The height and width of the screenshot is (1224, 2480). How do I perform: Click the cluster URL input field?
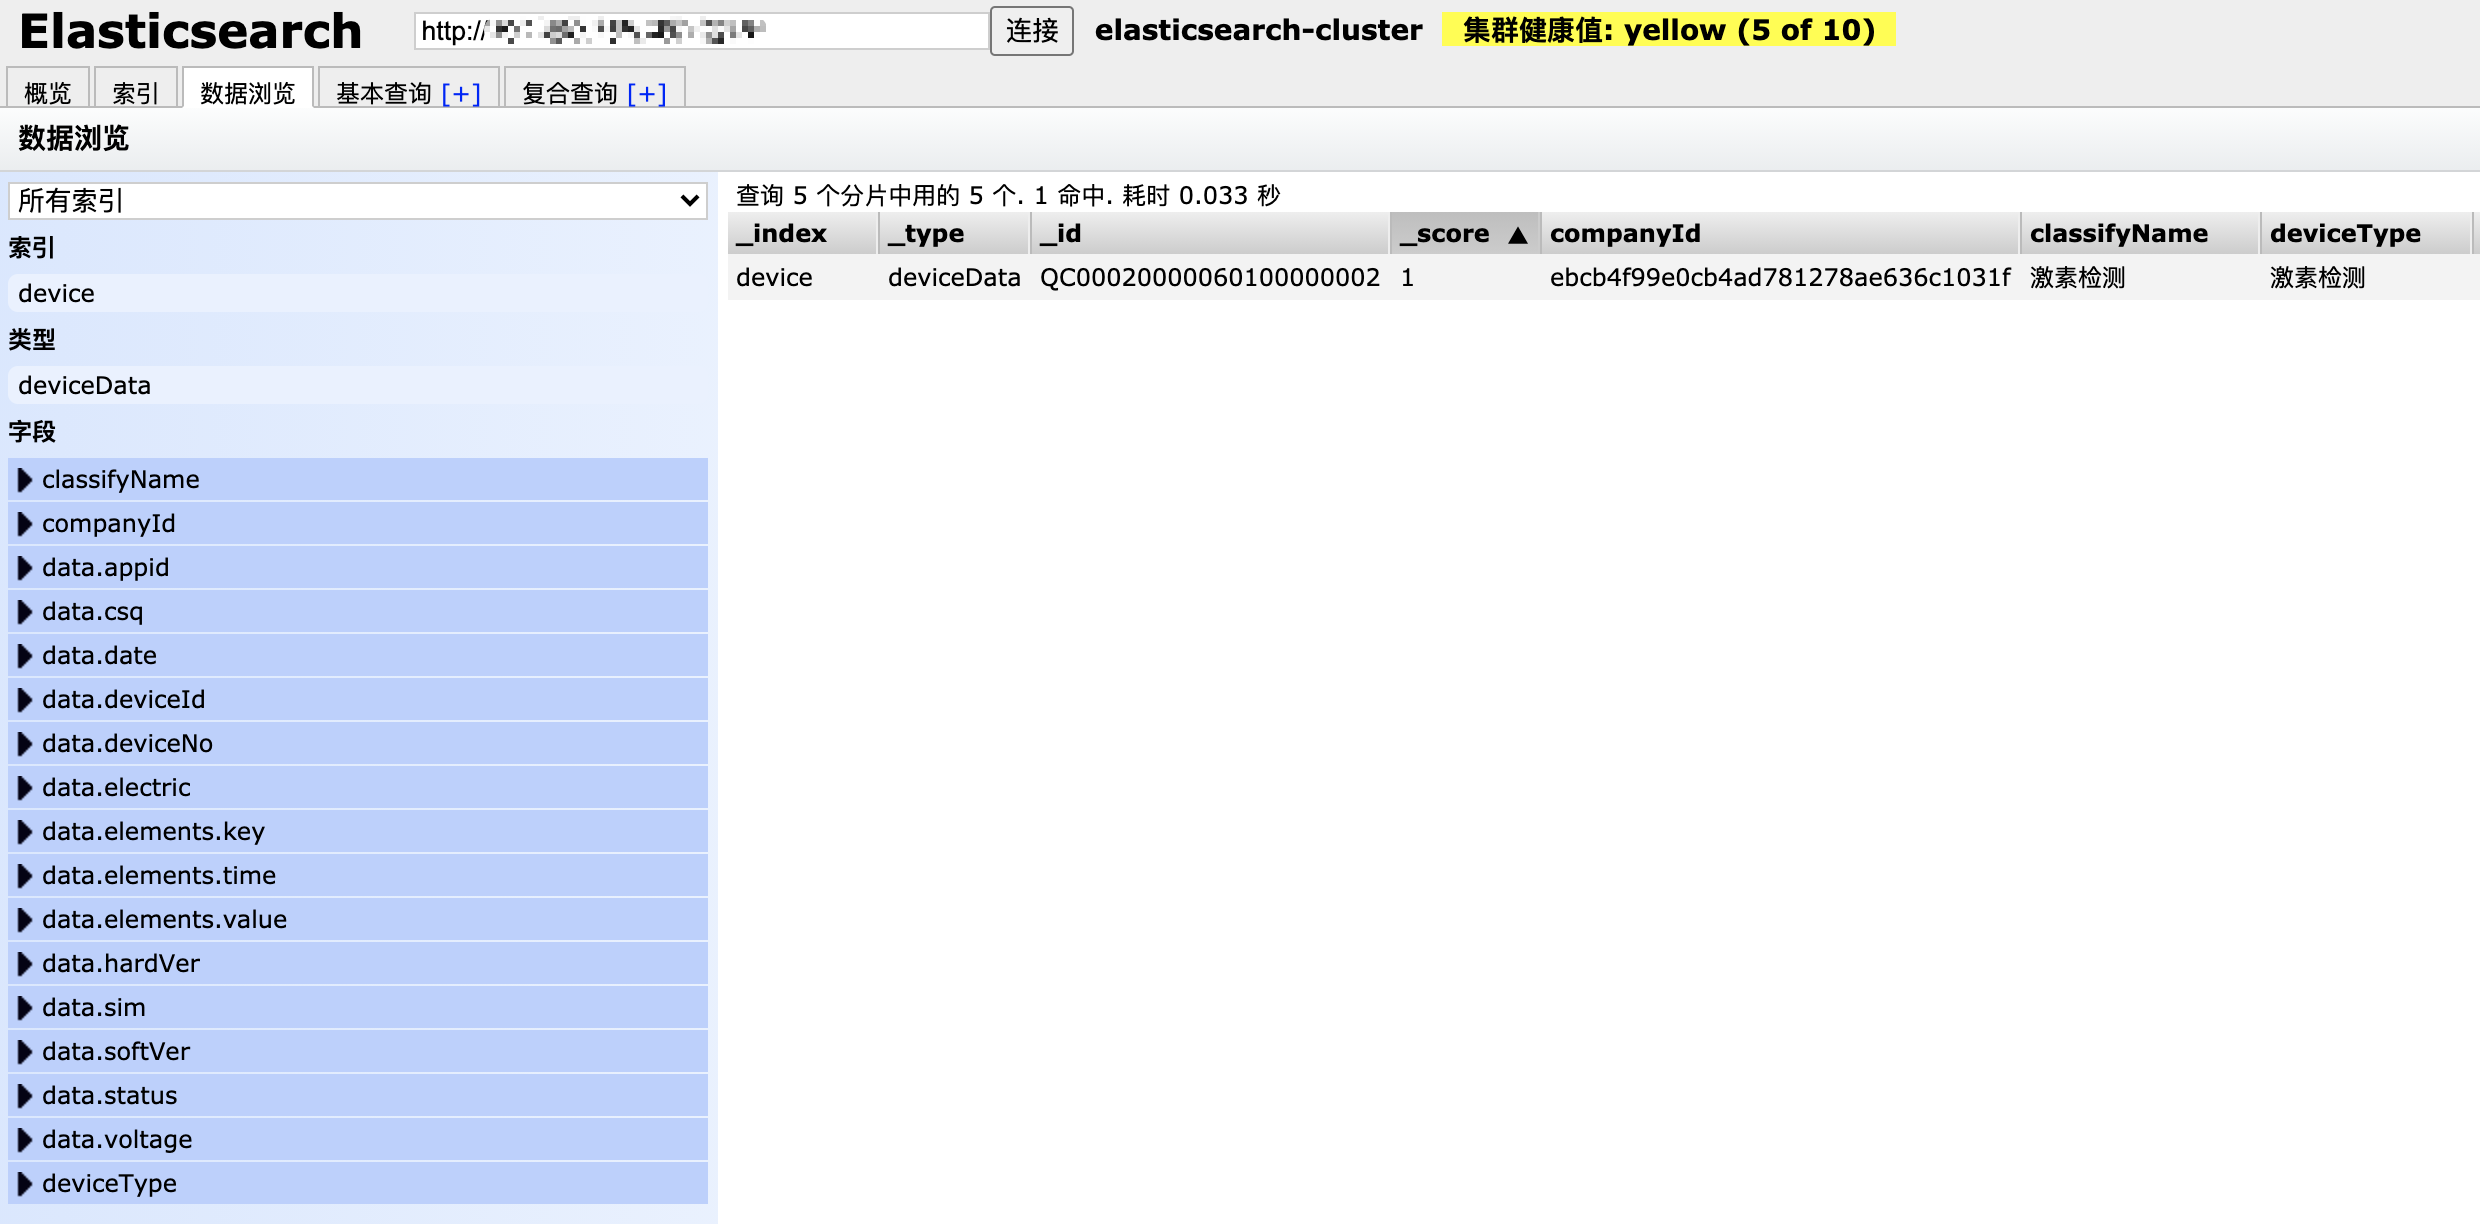click(x=700, y=31)
